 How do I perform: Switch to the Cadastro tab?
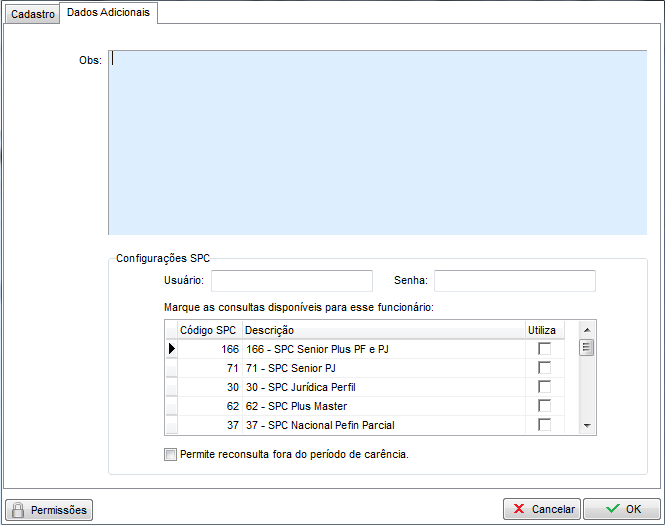tap(33, 14)
